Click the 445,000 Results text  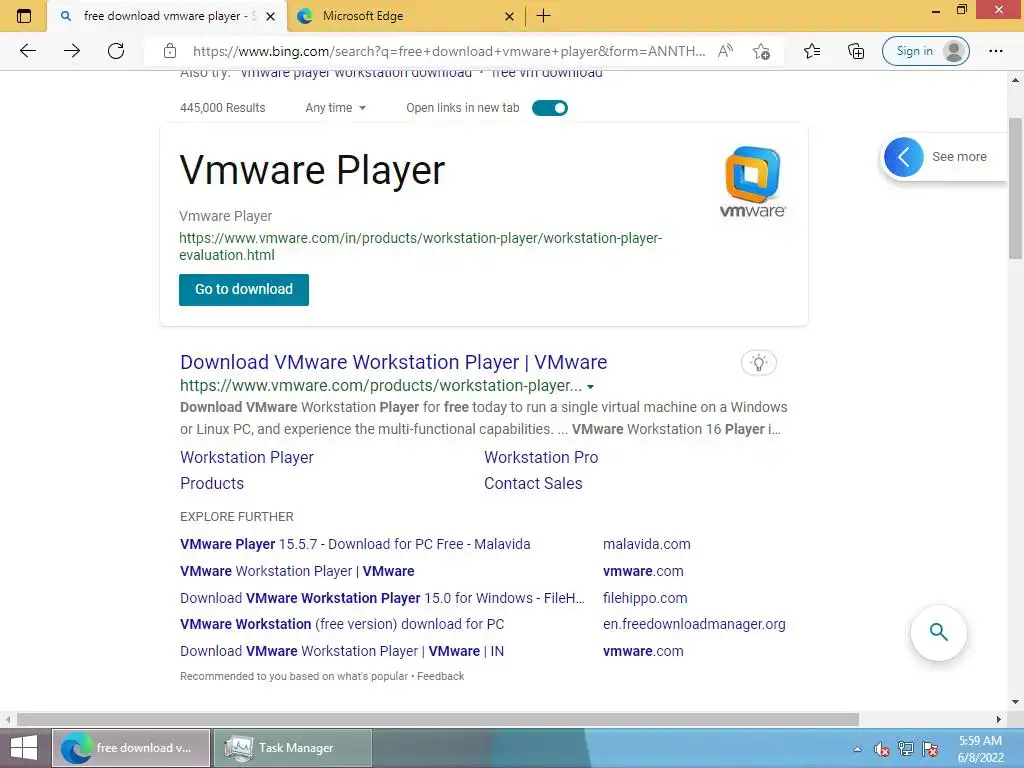click(223, 108)
